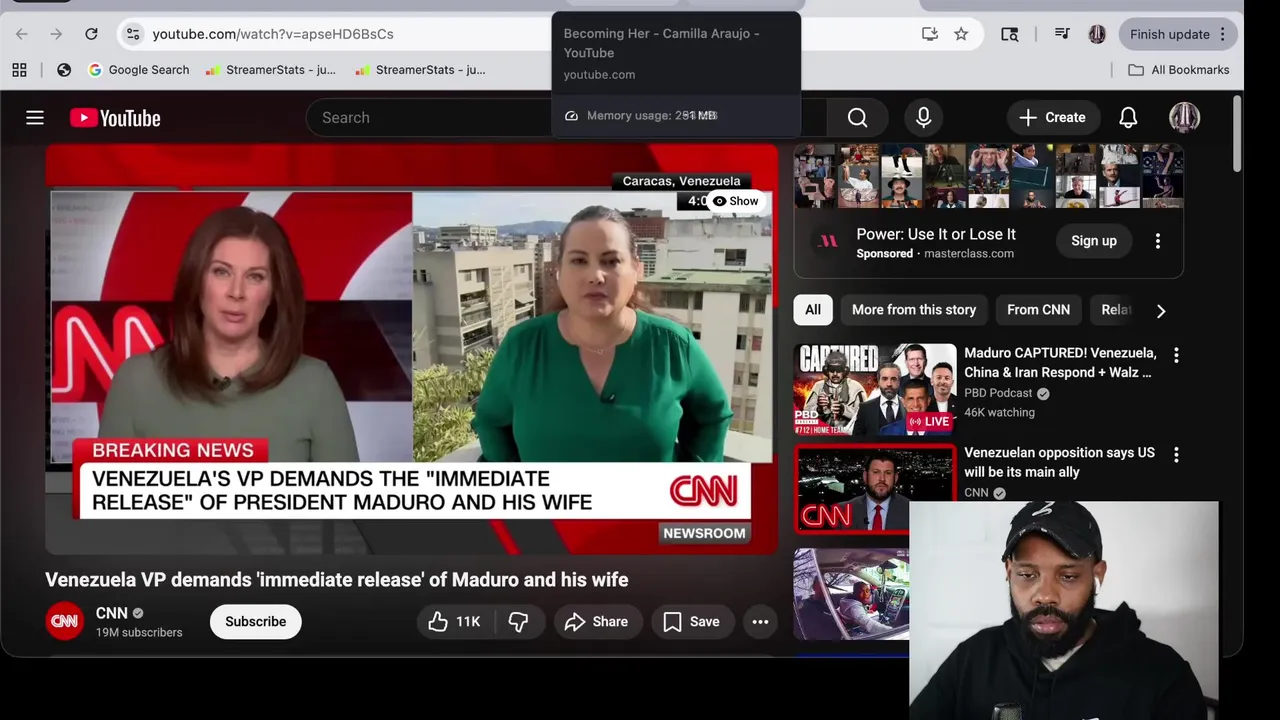Go back using browser back arrow
Image resolution: width=1280 pixels, height=720 pixels.
point(22,34)
